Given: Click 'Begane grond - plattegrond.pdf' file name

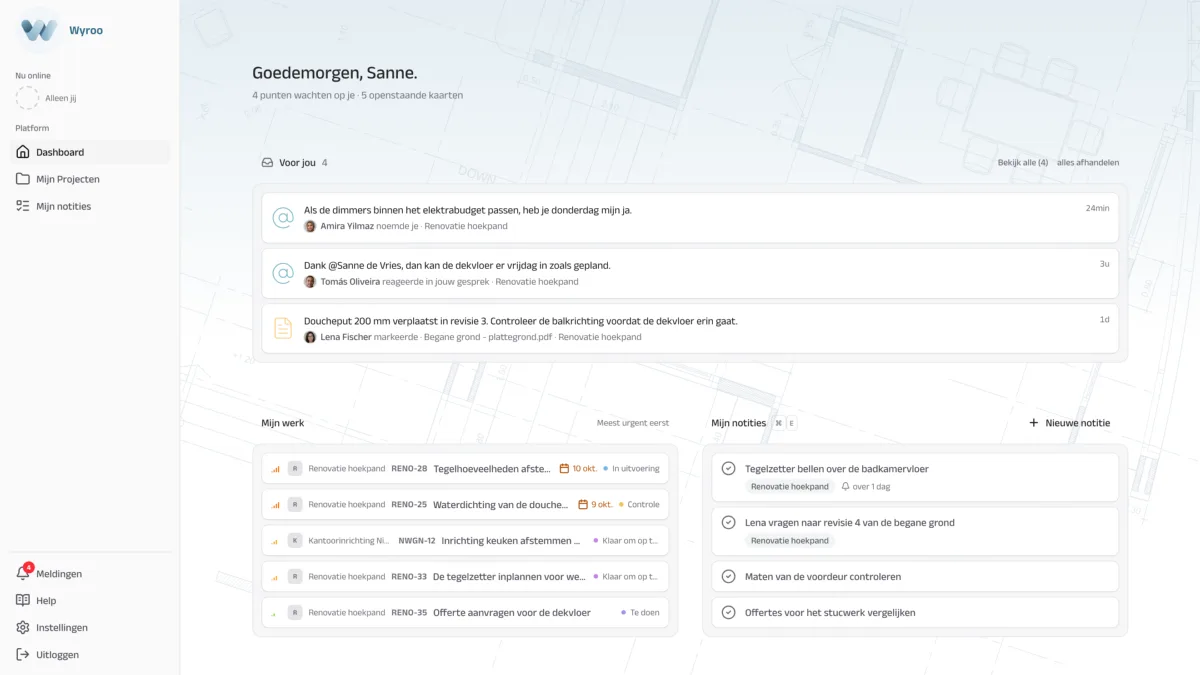Looking at the screenshot, I should click(x=488, y=337).
